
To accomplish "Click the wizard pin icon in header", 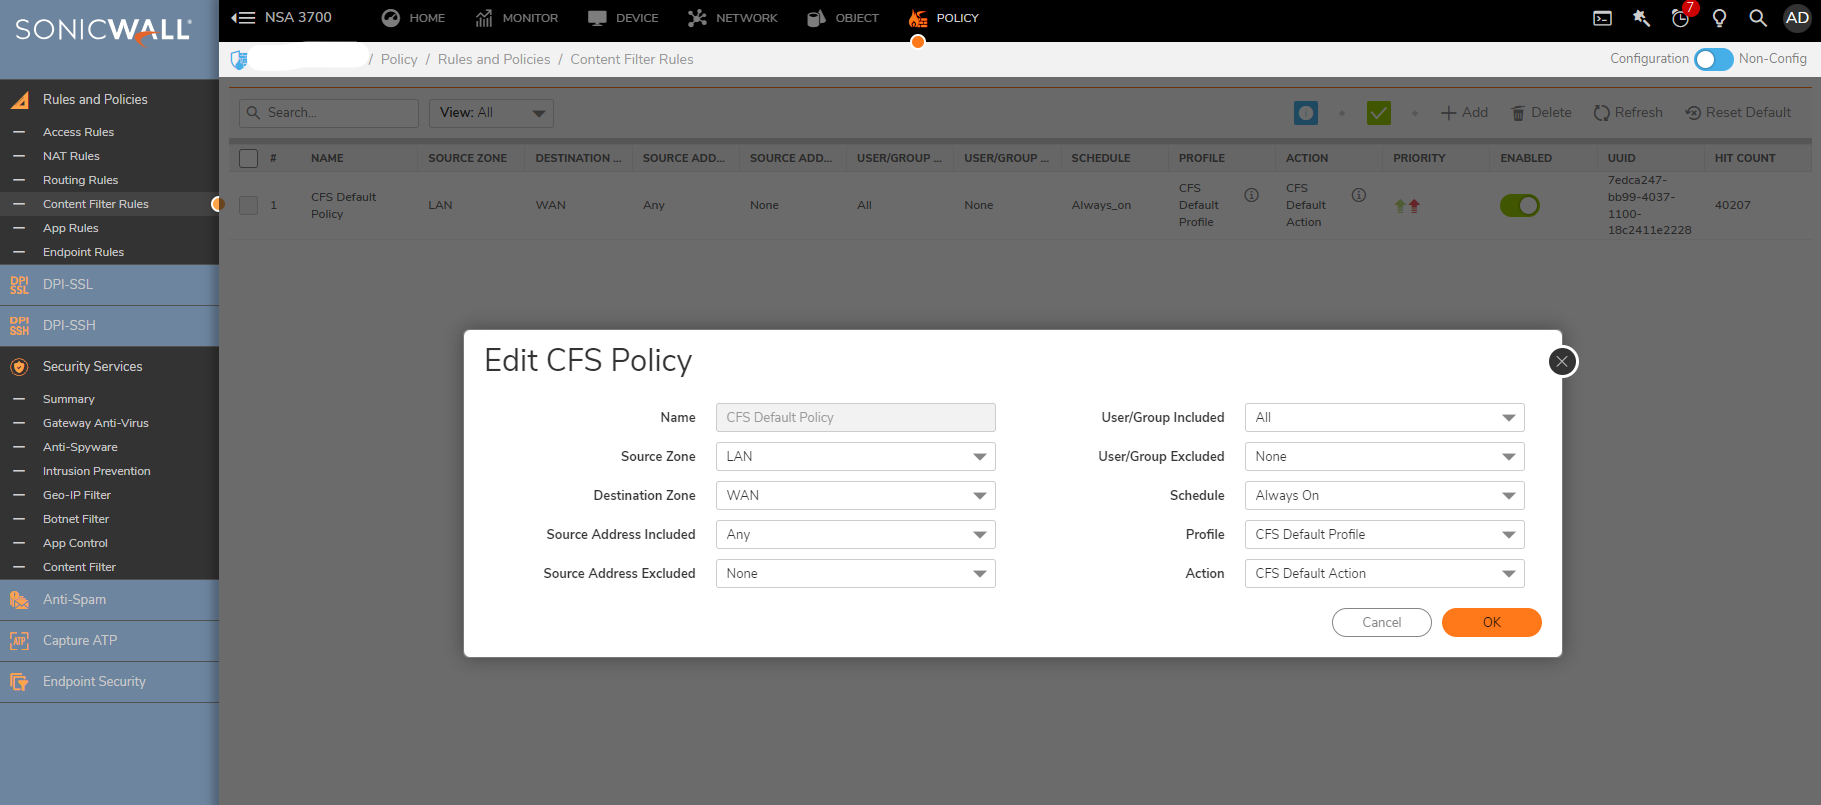I will [1641, 18].
